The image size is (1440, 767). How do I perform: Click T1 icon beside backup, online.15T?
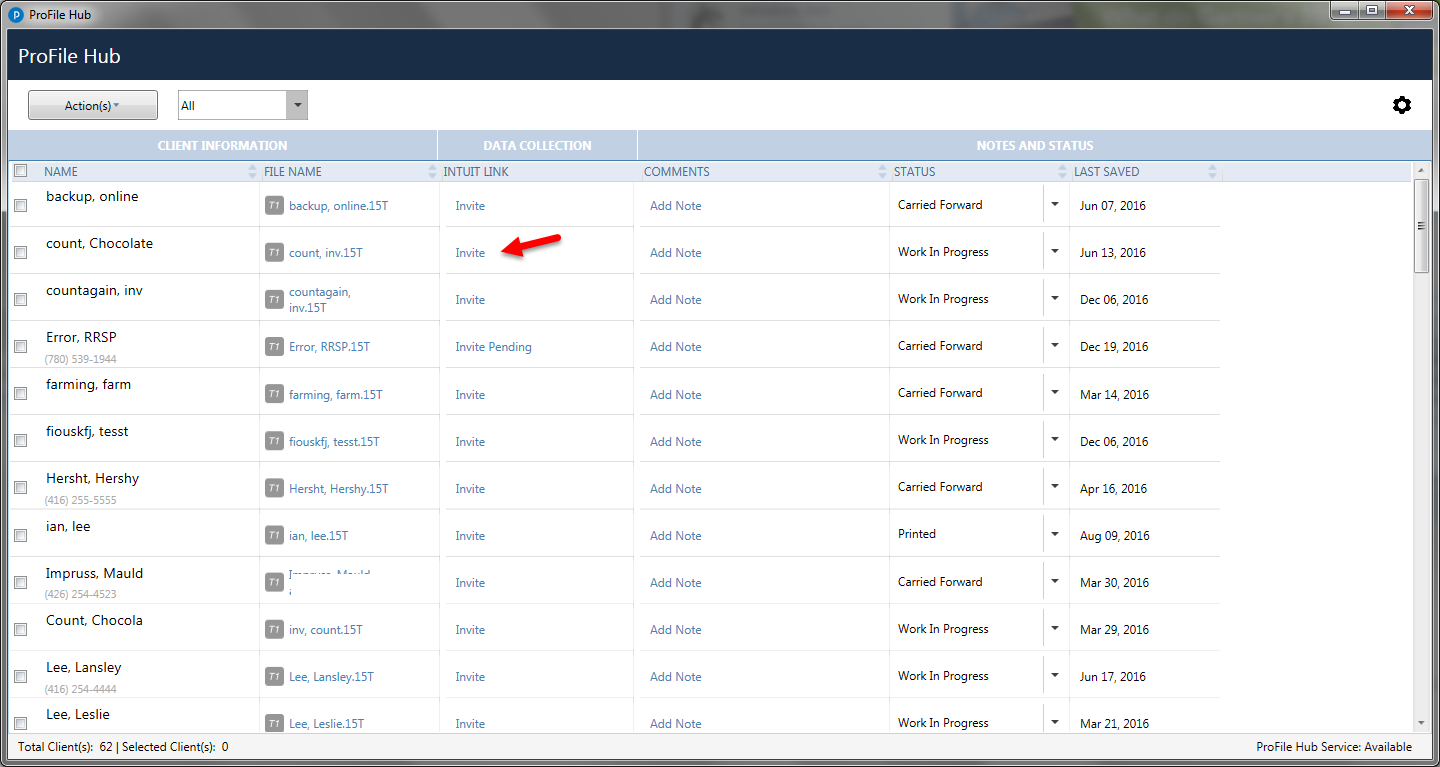pos(274,205)
